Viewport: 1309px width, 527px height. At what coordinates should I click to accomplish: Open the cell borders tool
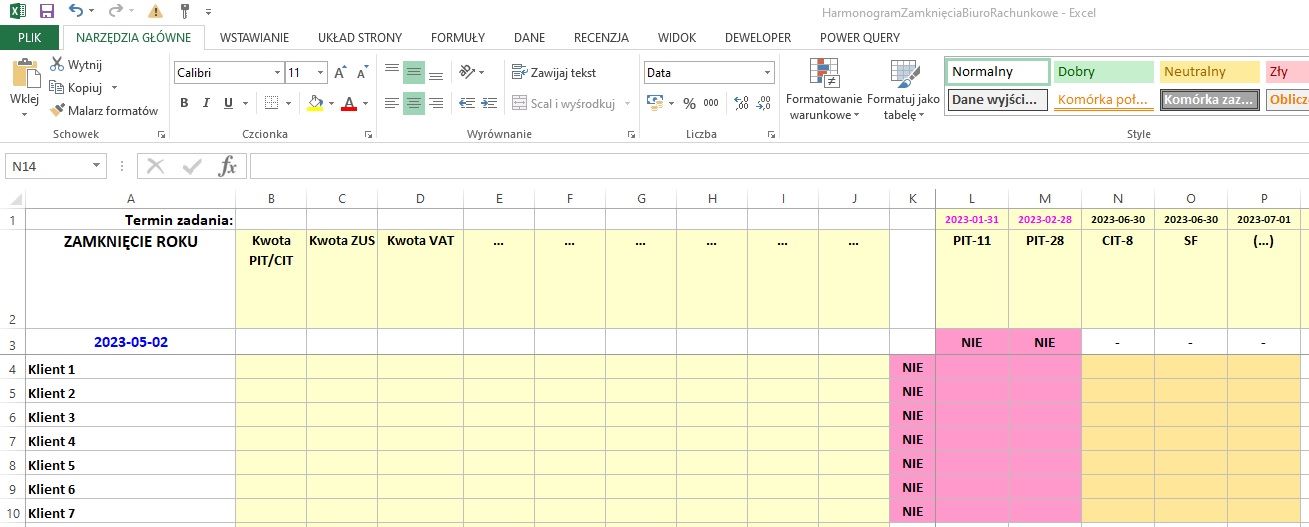pos(273,103)
